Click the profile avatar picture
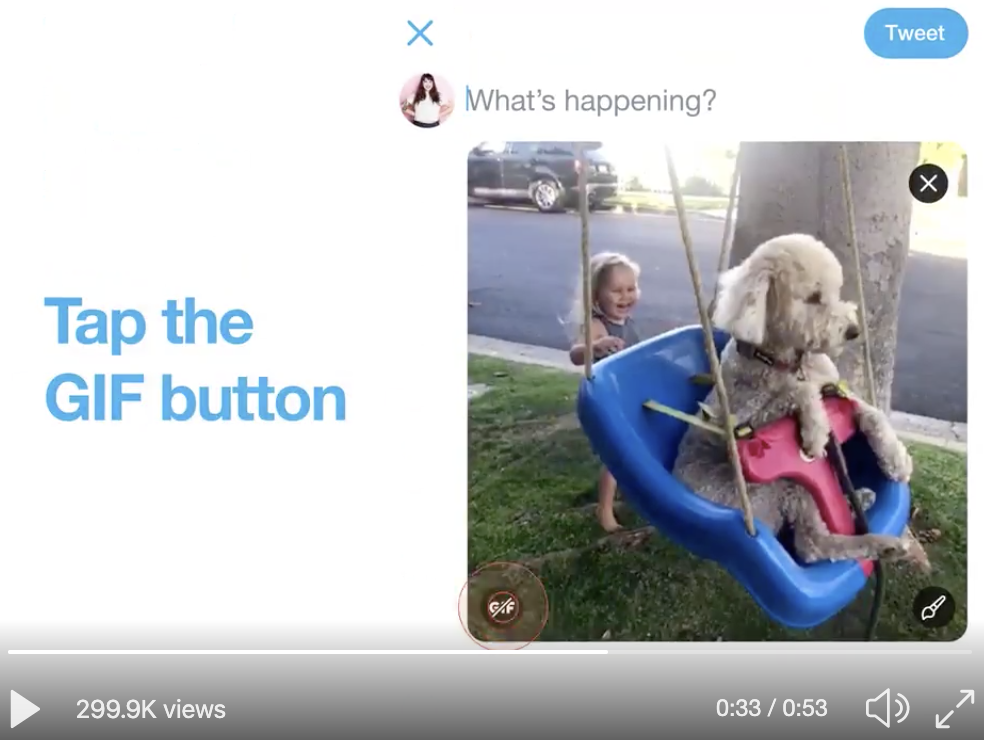The width and height of the screenshot is (984, 740). [x=427, y=100]
